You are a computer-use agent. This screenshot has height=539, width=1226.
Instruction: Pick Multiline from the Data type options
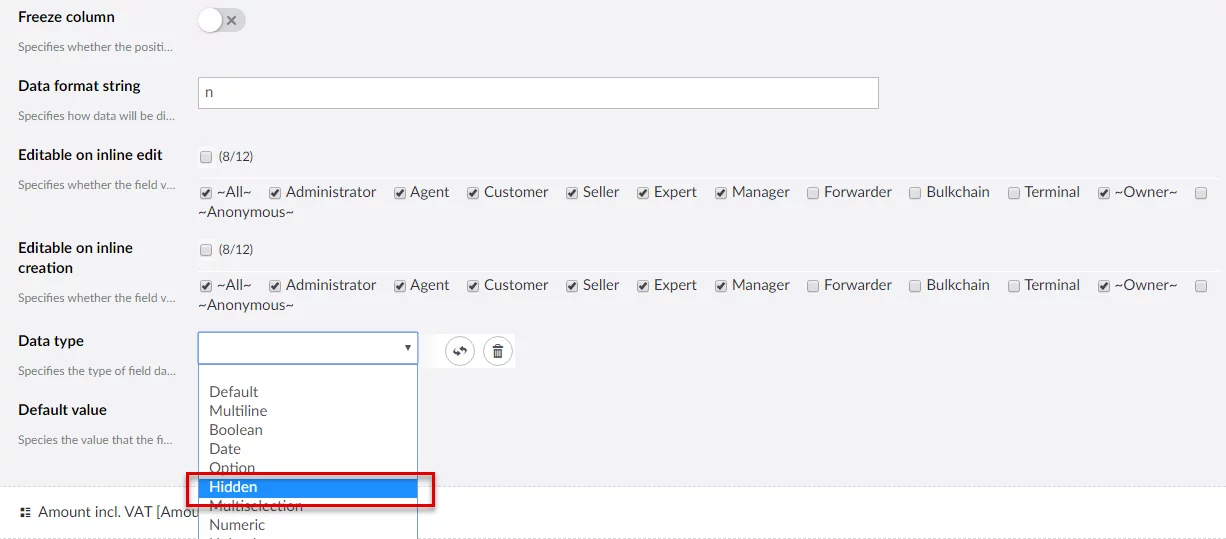(x=238, y=411)
